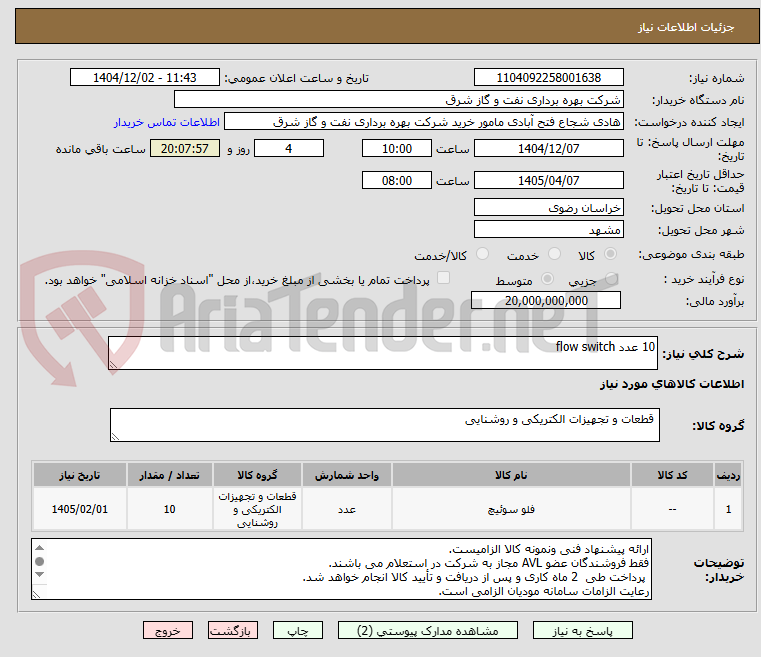Toggle the اسناد خزانه اسلامی payment checkbox
The image size is (761, 657).
[443, 278]
